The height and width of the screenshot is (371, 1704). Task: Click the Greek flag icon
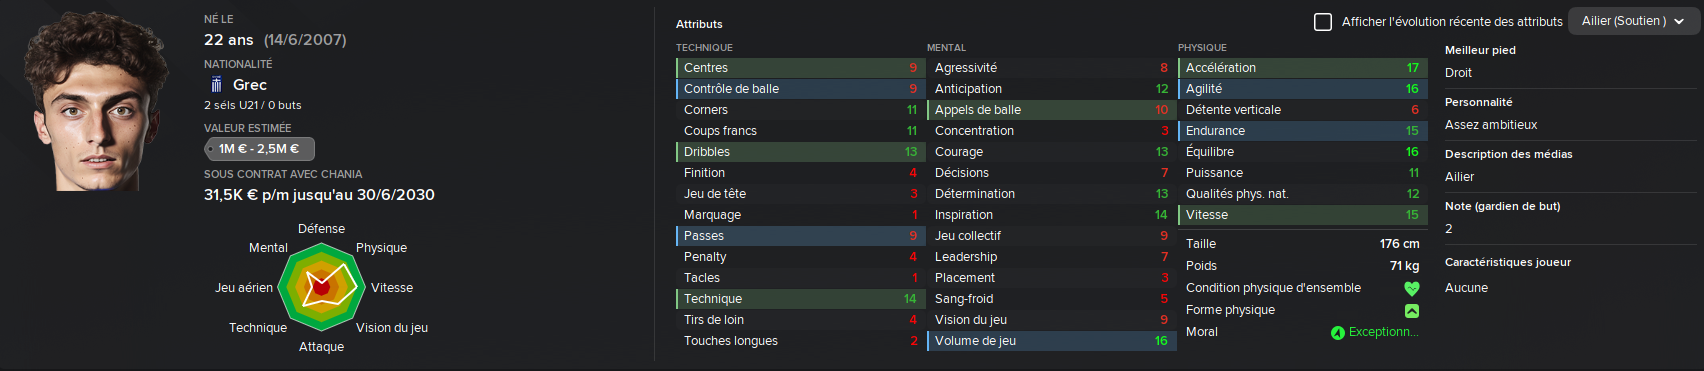tap(216, 85)
